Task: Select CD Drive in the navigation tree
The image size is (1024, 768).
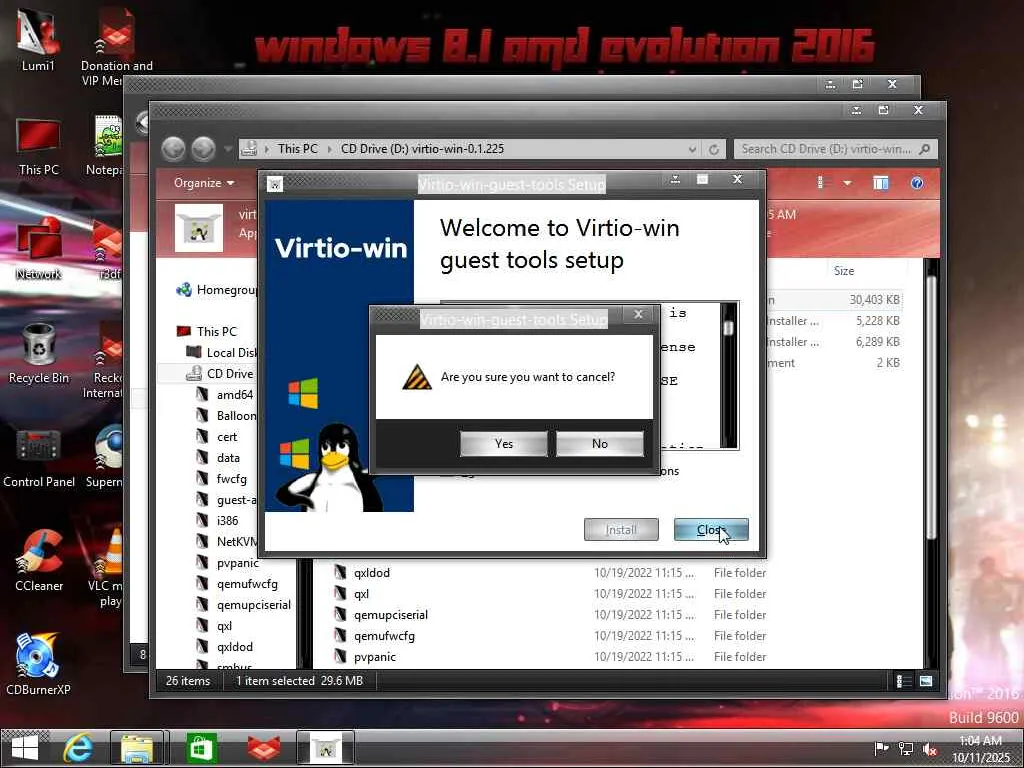Action: tap(221, 374)
